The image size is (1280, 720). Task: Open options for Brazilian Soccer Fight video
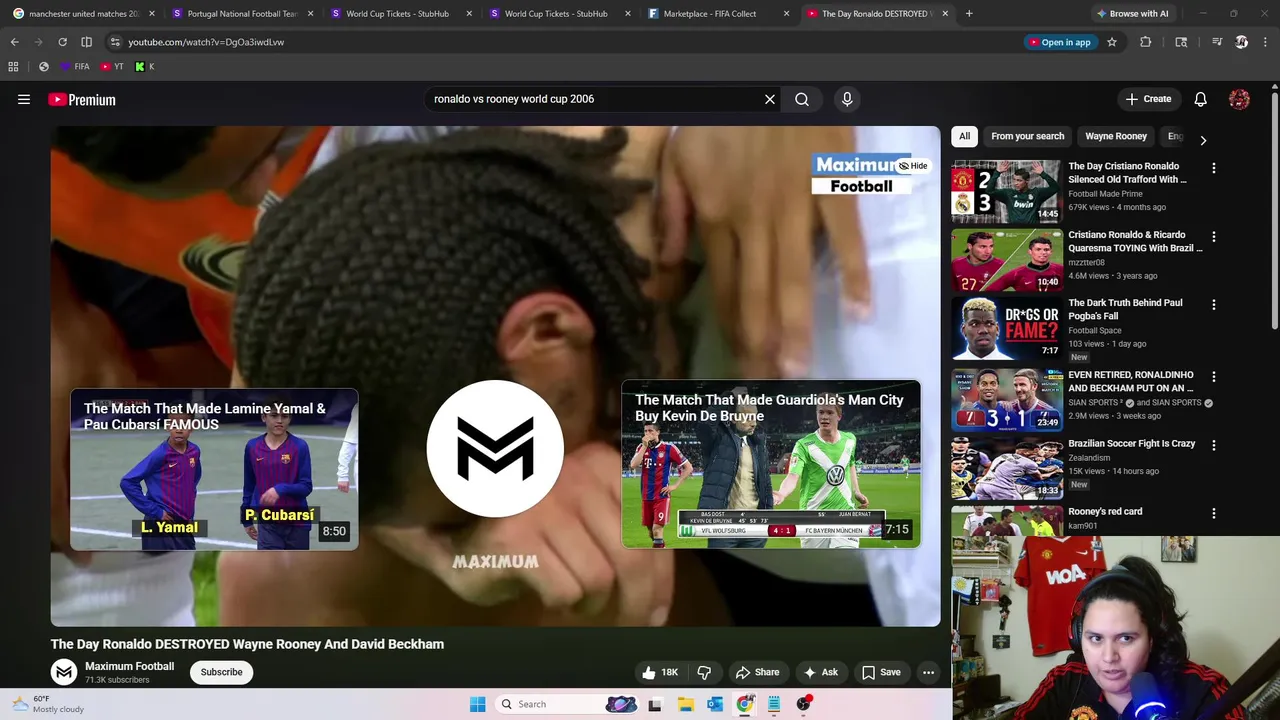[x=1214, y=445]
